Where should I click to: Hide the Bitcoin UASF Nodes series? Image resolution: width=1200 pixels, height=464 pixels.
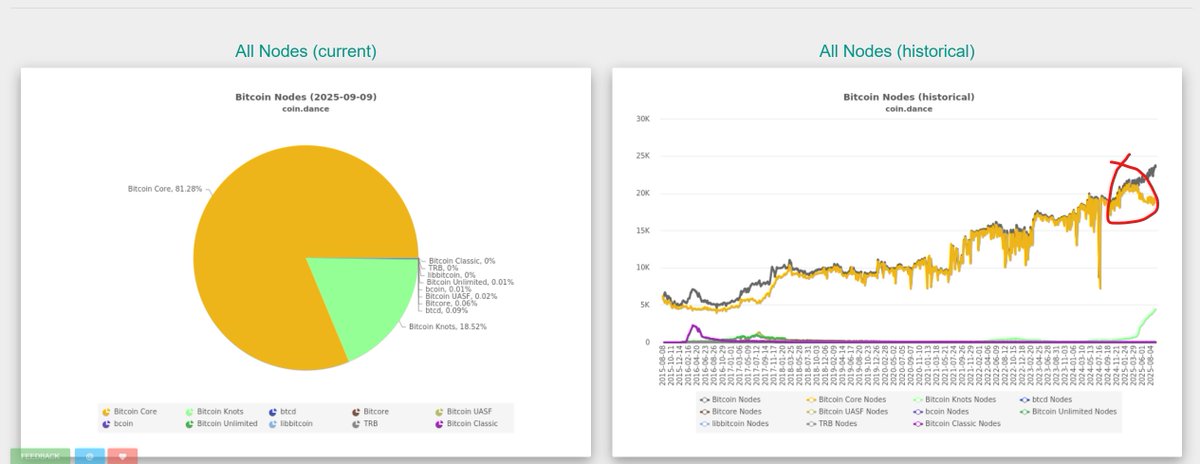846,411
